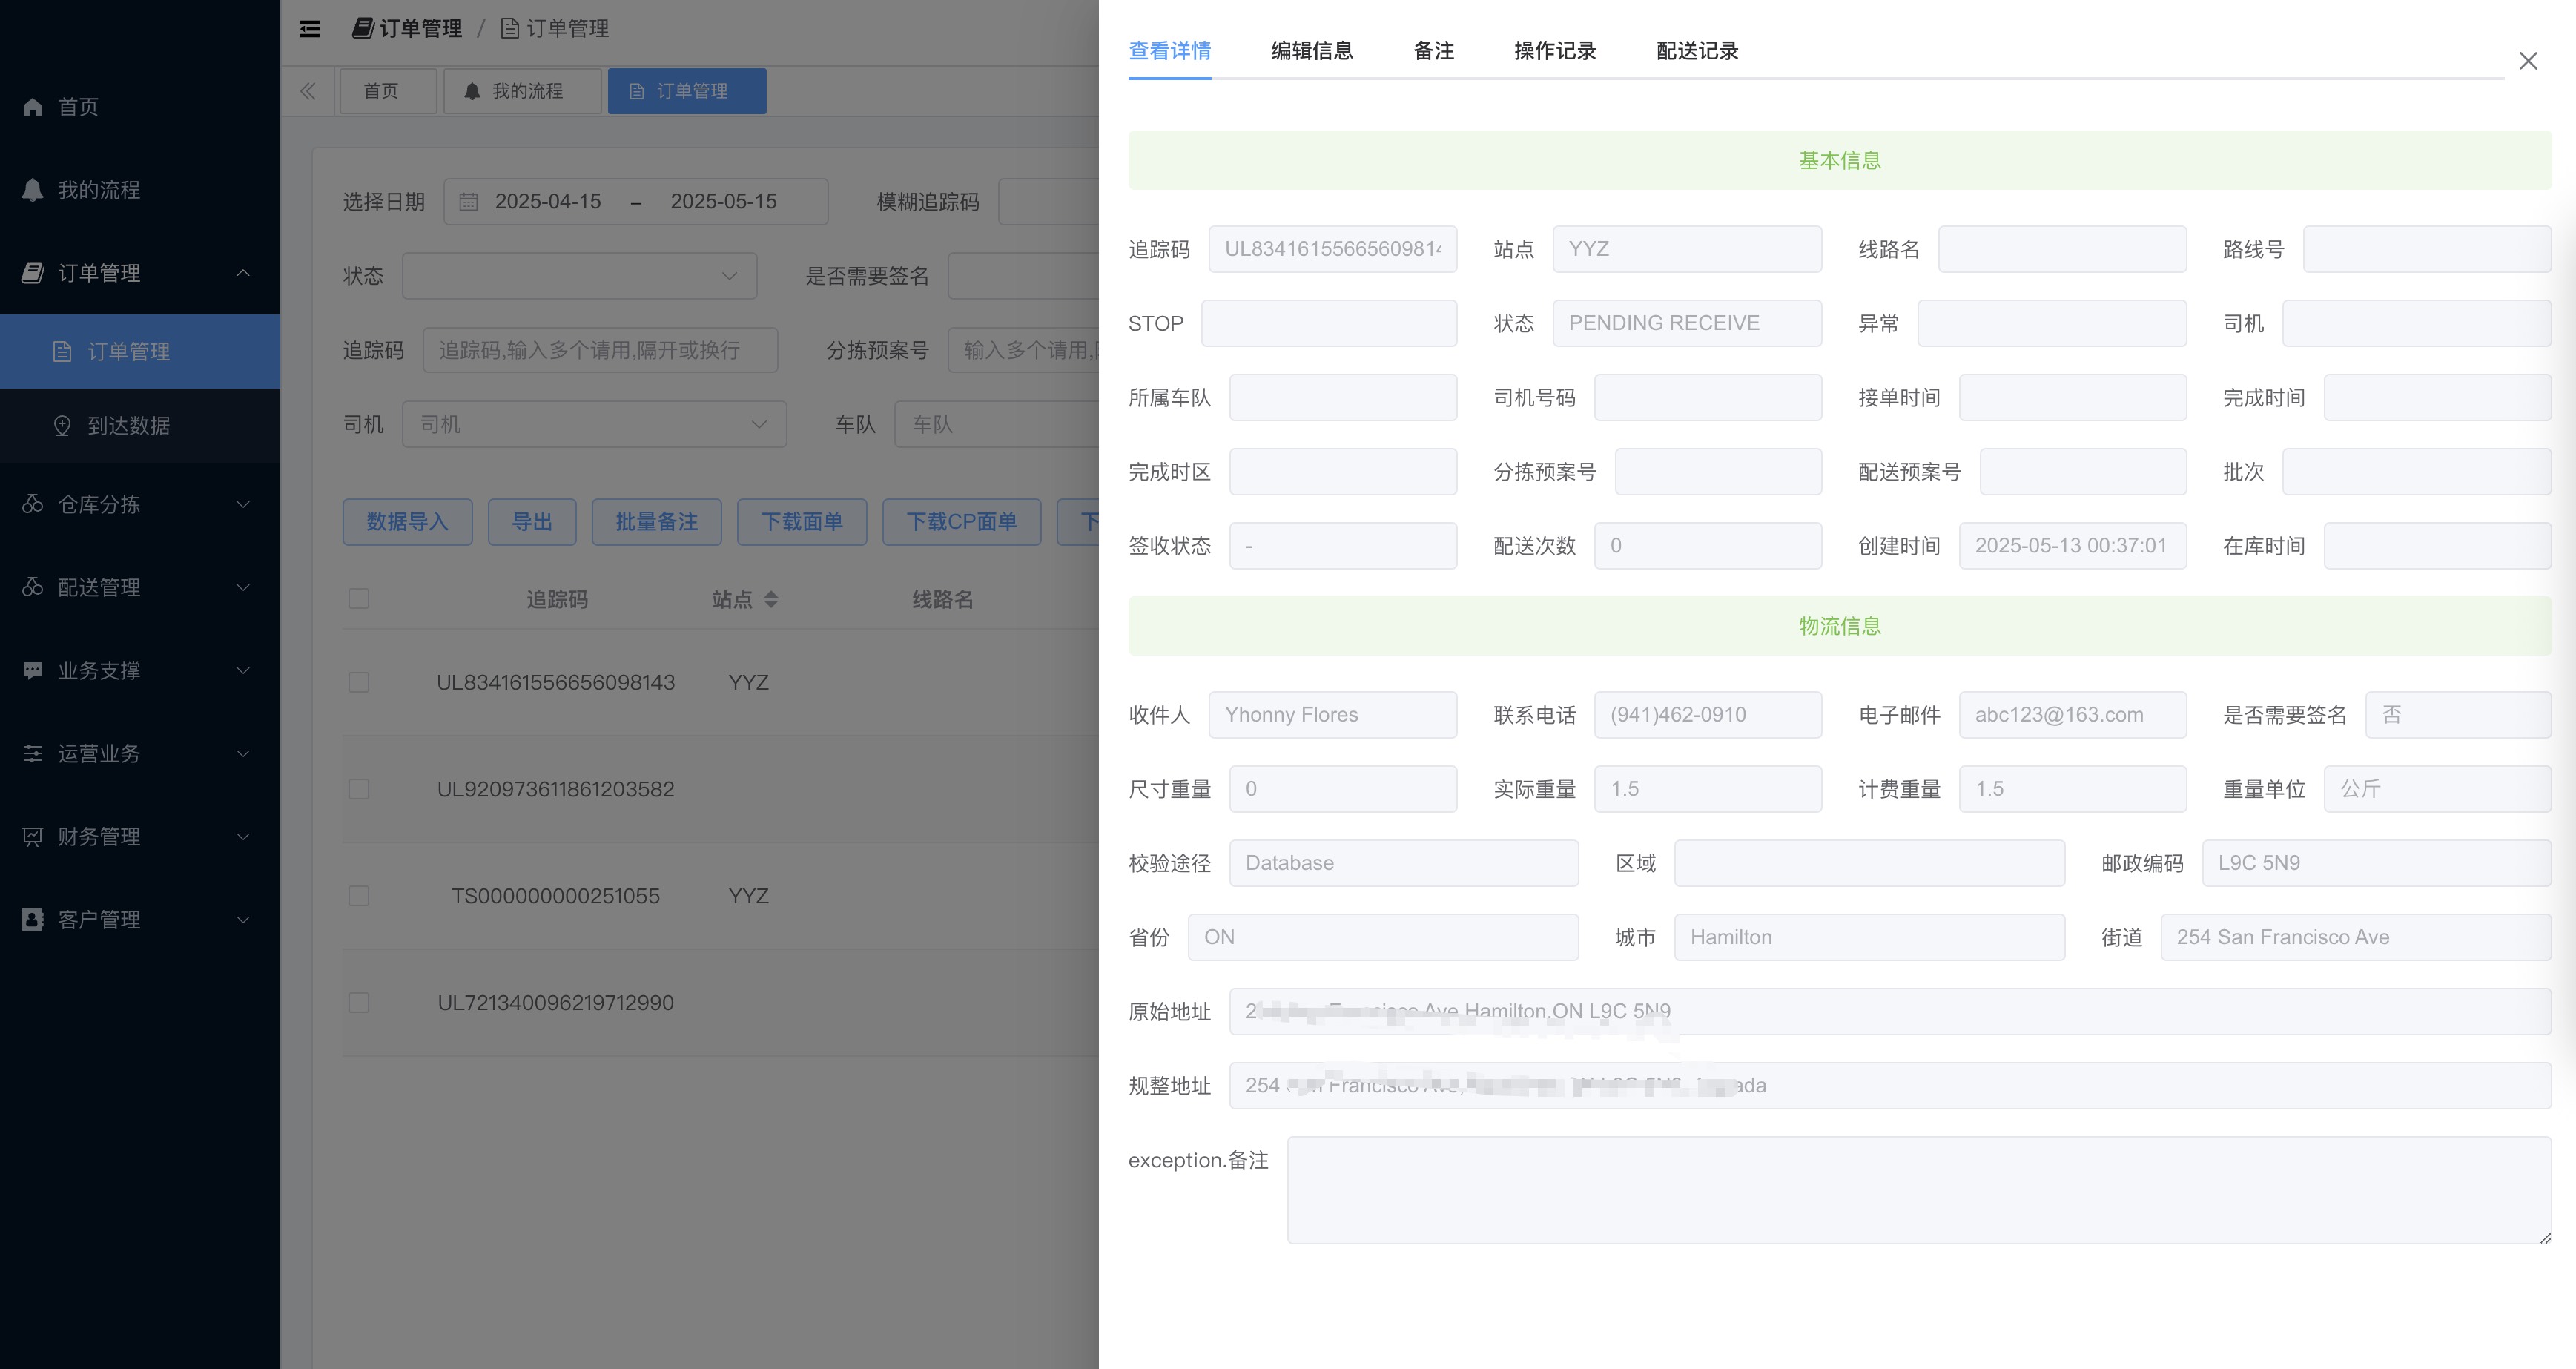2576x1369 pixels.
Task: Click into the exception.备注 text area
Action: coord(1918,1190)
